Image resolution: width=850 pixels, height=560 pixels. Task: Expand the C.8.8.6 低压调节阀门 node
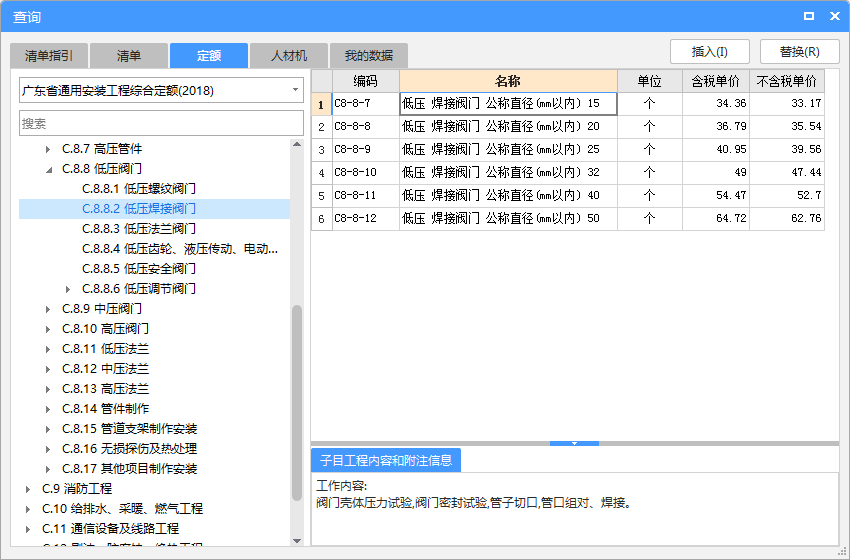click(68, 289)
